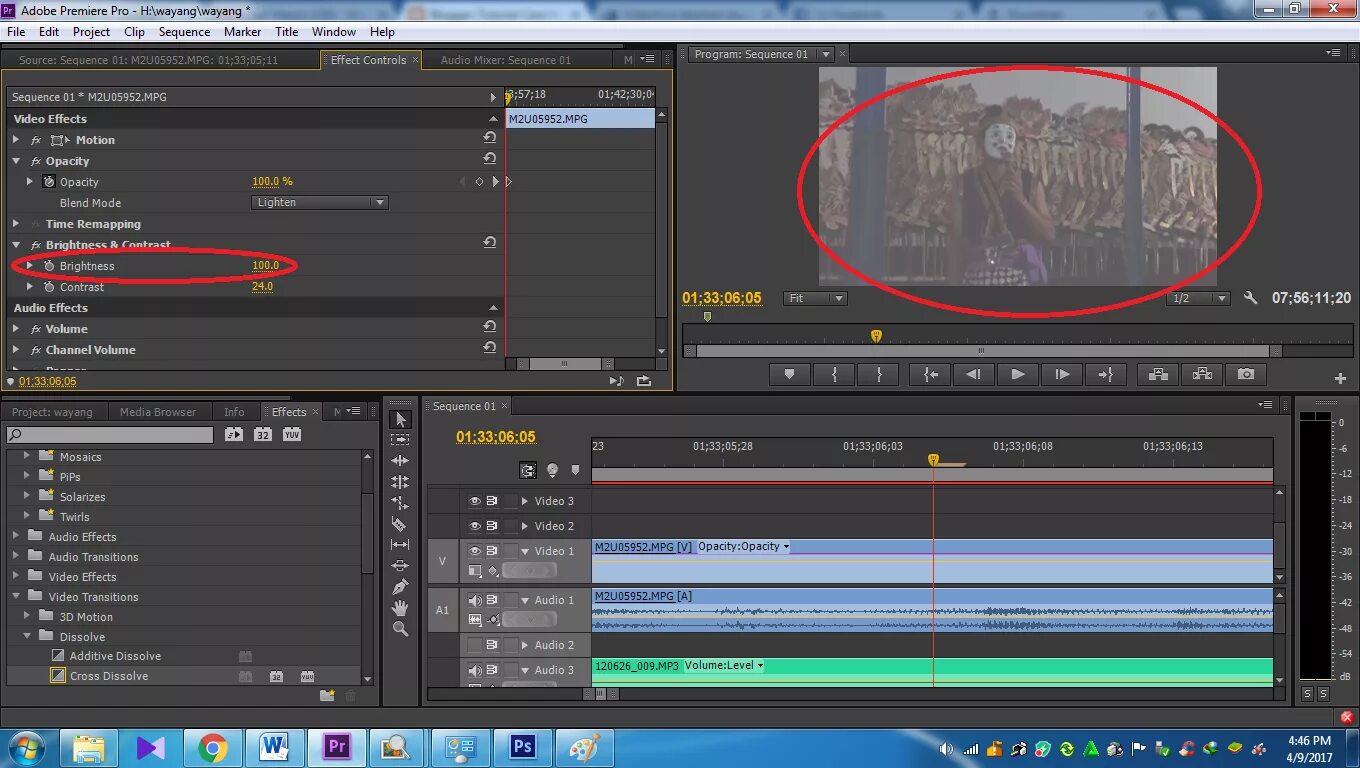Click the Lift button
The height and width of the screenshot is (768, 1360).
point(1158,374)
